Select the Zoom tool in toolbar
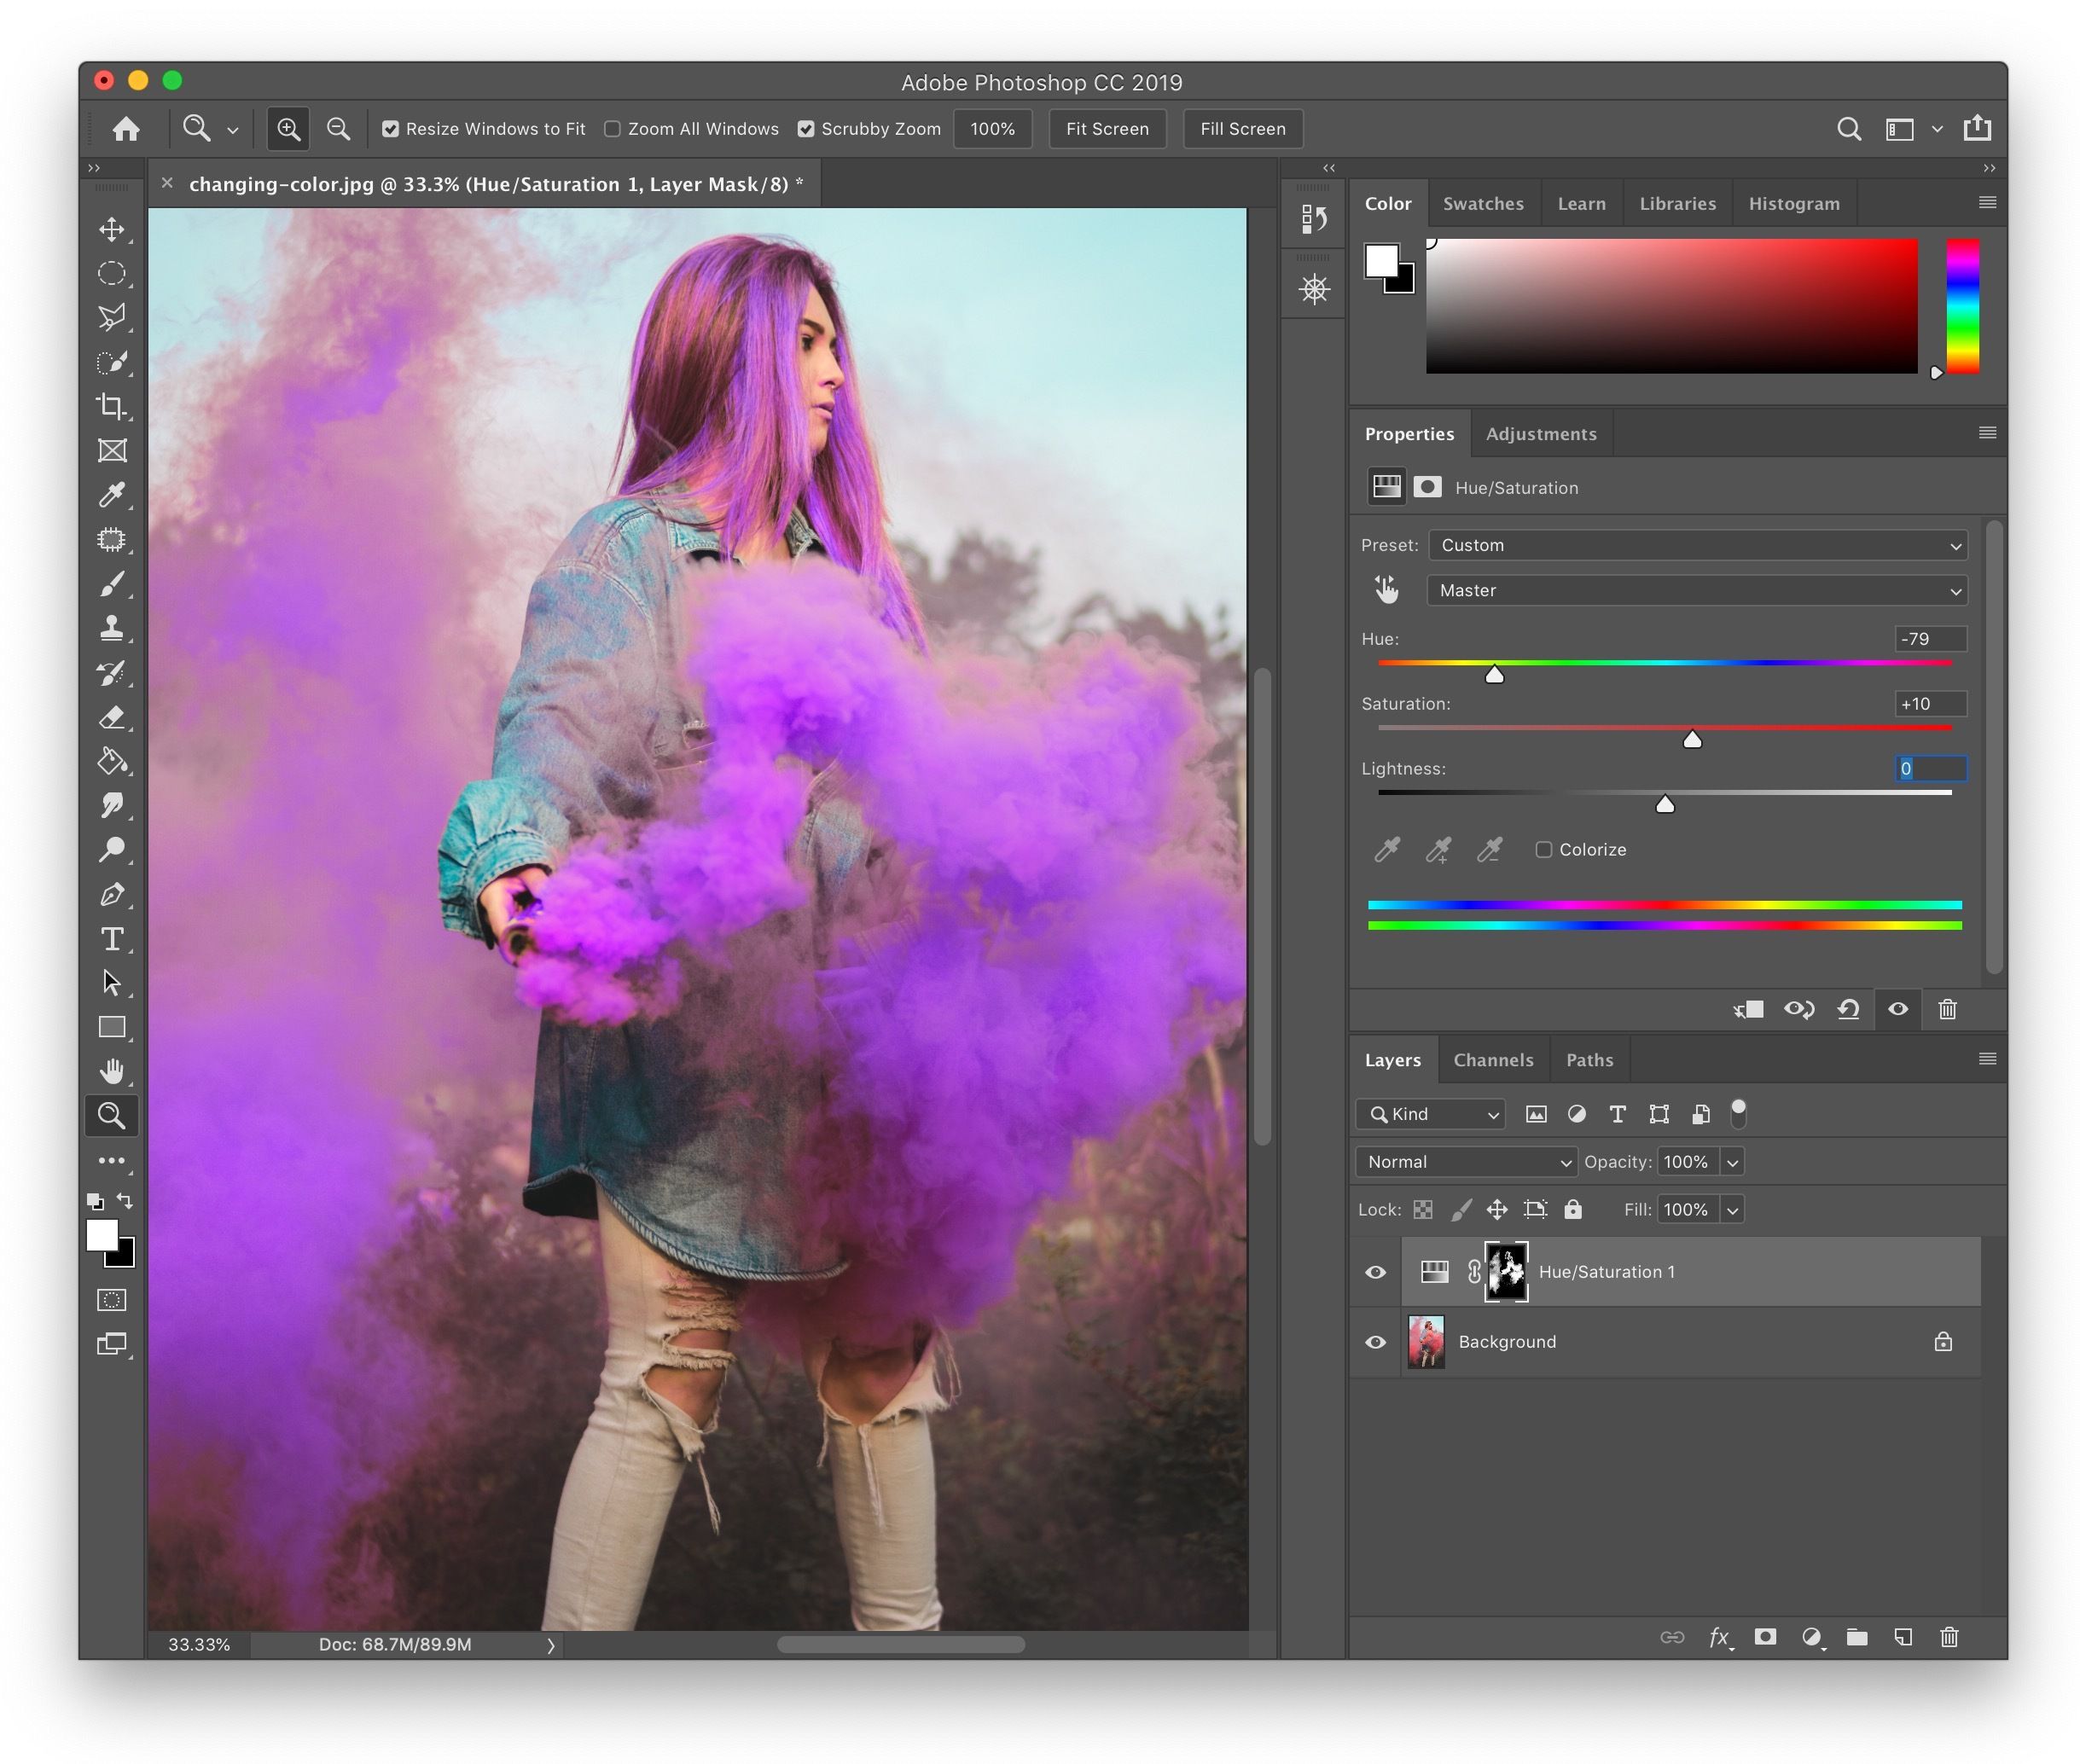This screenshot has width=2080, height=1764. pyautogui.click(x=112, y=1113)
